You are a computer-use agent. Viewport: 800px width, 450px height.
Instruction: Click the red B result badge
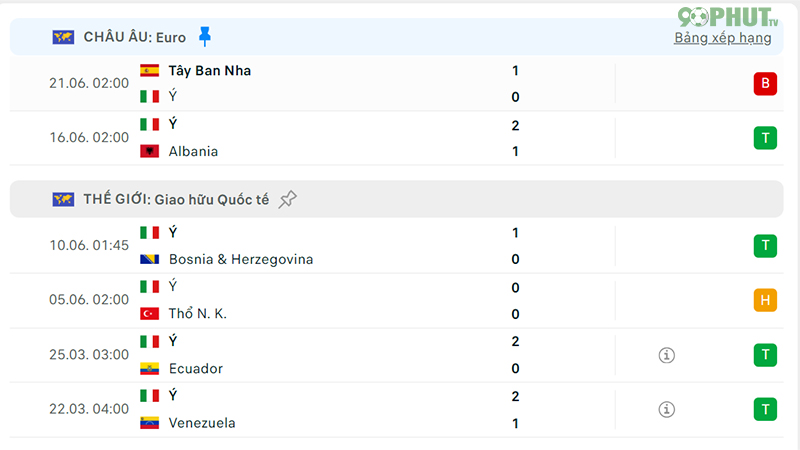(765, 84)
